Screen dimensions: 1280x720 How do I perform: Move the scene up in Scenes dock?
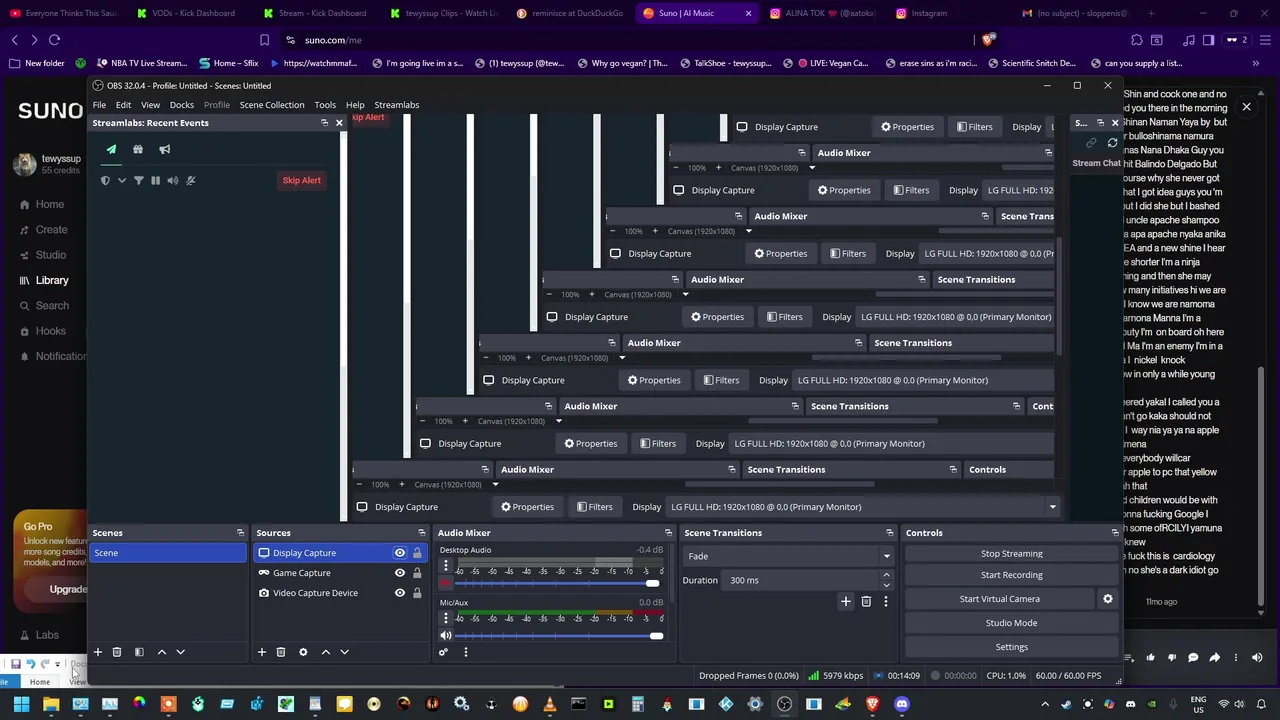coord(162,652)
